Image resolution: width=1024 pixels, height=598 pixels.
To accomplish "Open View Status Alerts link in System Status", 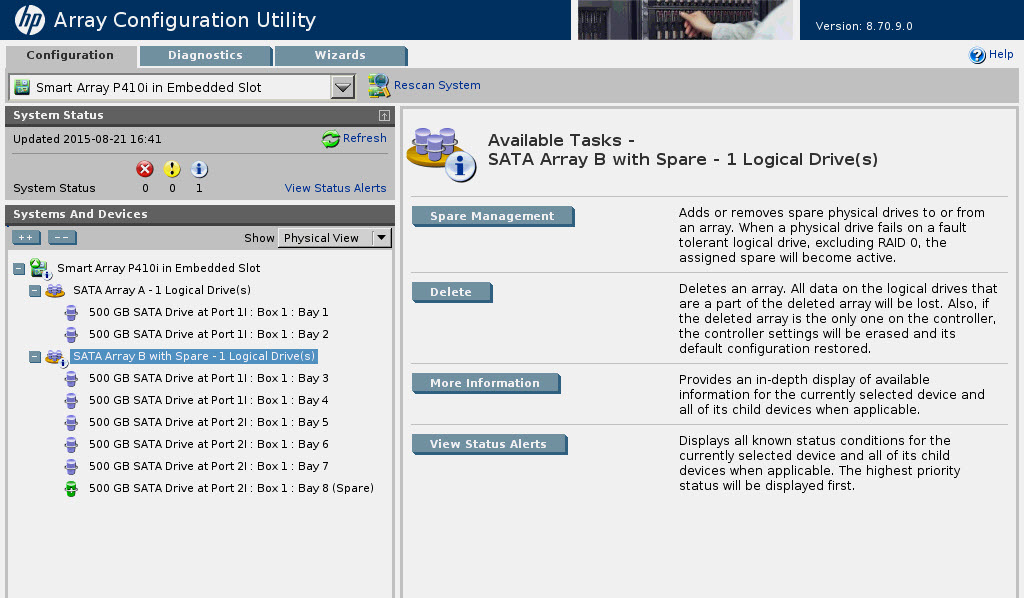I will (x=335, y=188).
